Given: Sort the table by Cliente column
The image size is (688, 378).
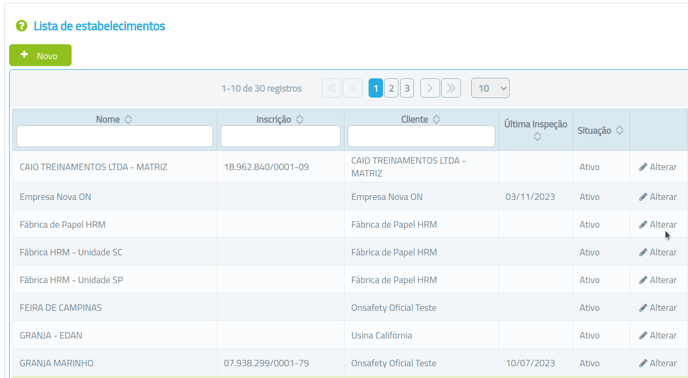Looking at the screenshot, I should point(436,119).
